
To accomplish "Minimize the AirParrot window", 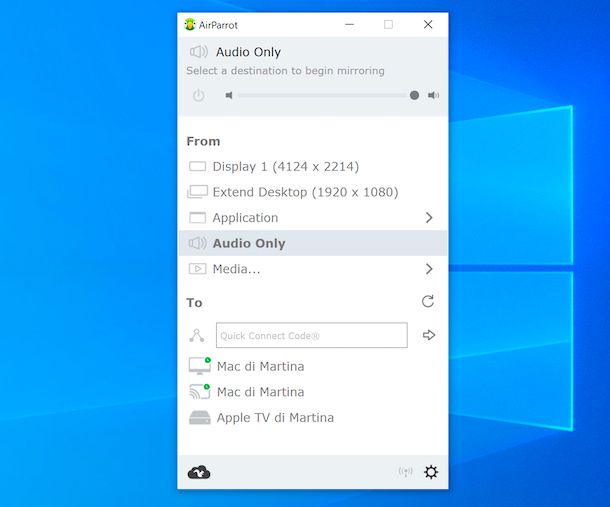I will click(x=349, y=25).
